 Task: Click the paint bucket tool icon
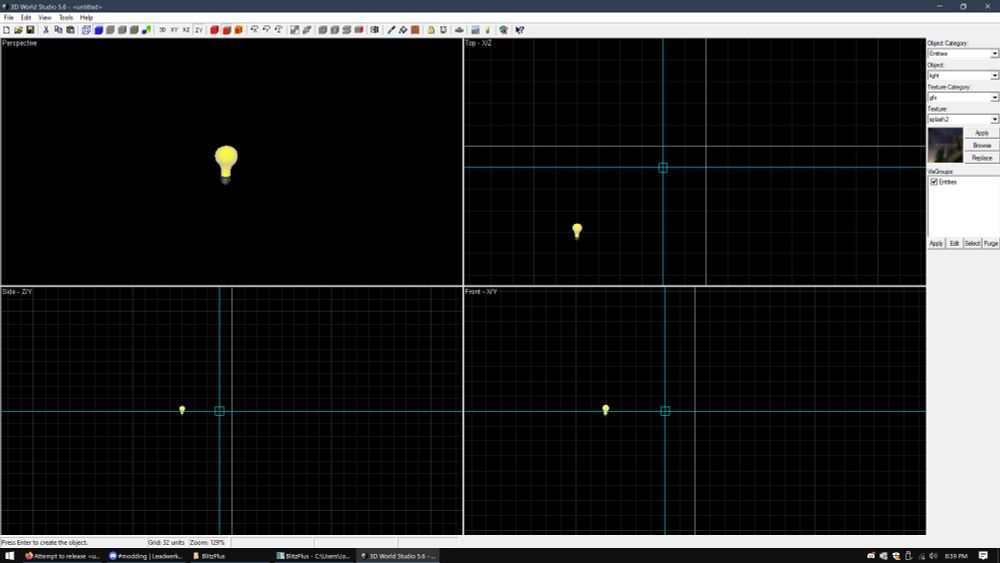[x=403, y=30]
